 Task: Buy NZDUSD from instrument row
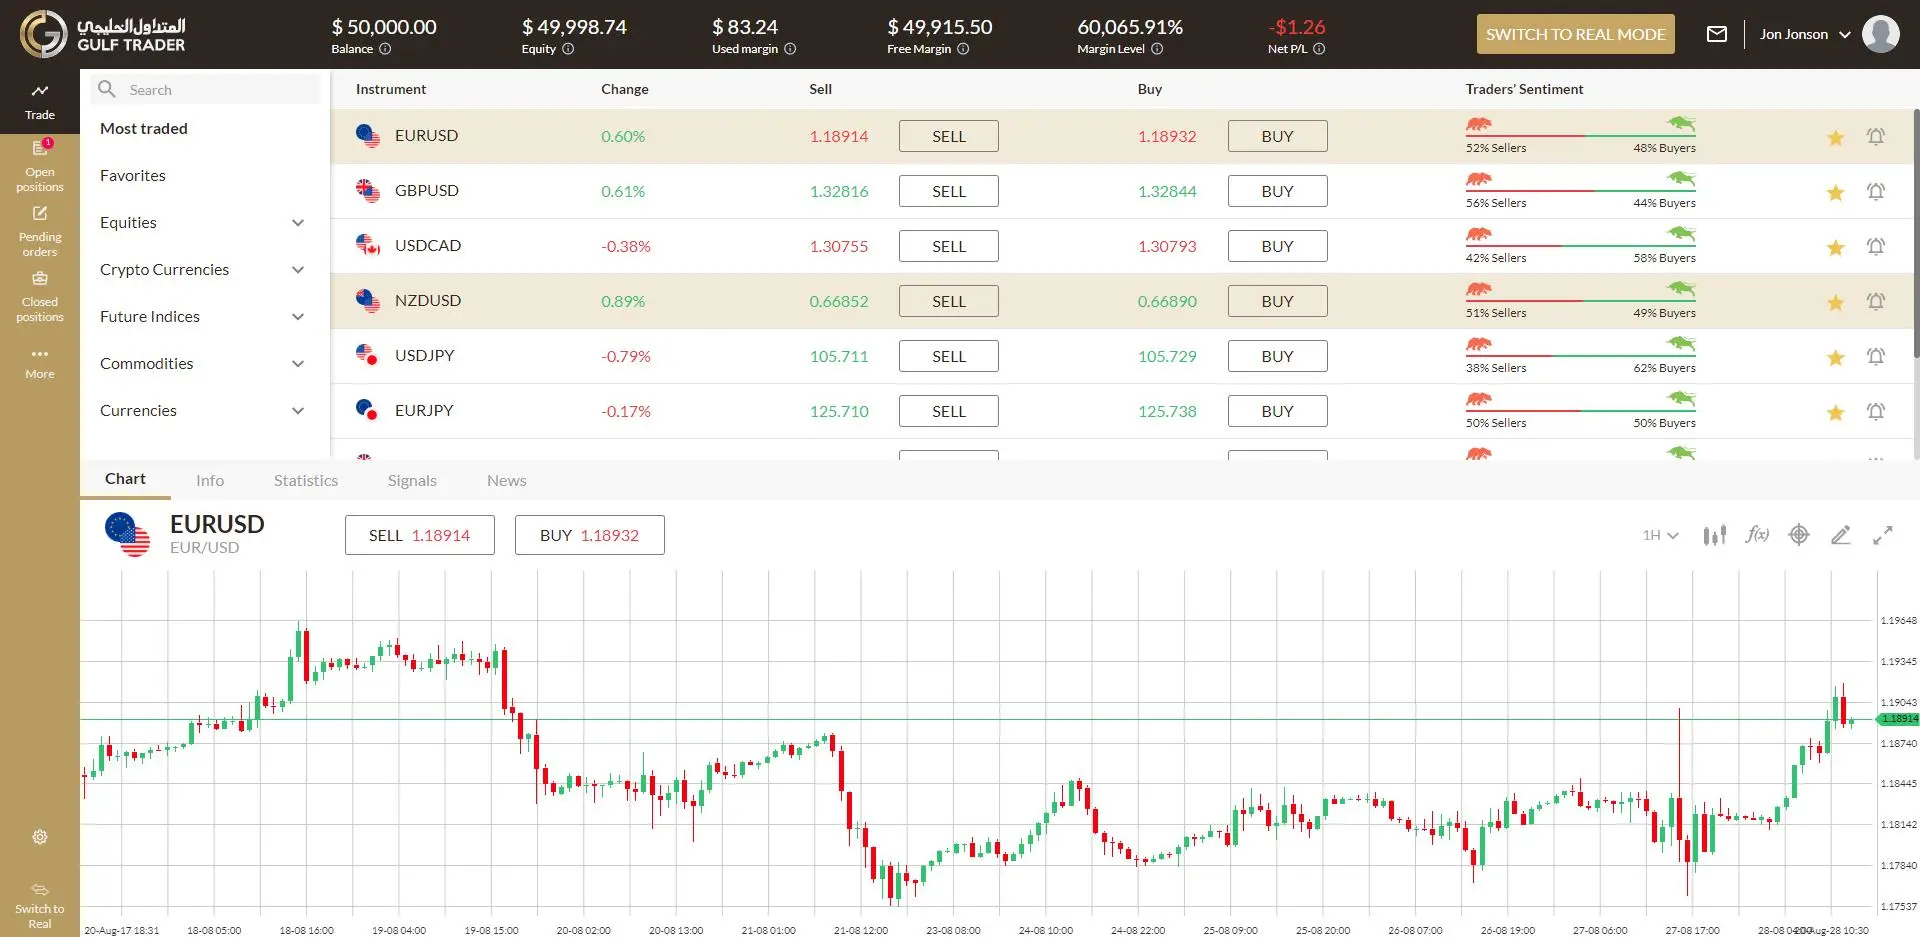(1277, 301)
